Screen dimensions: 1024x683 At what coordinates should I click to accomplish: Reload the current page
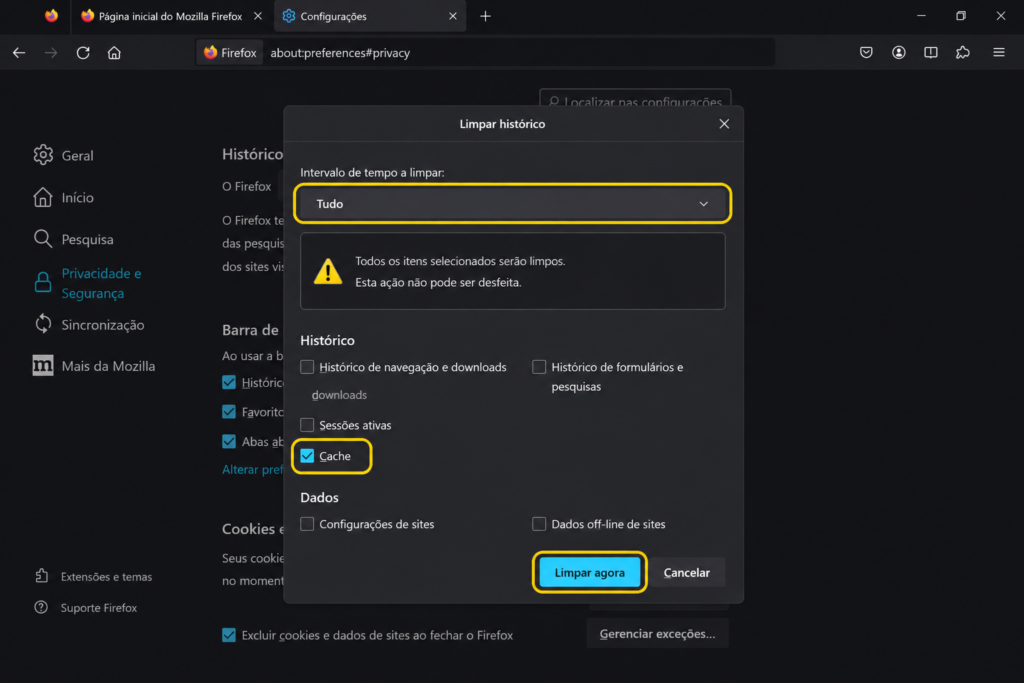pos(83,53)
